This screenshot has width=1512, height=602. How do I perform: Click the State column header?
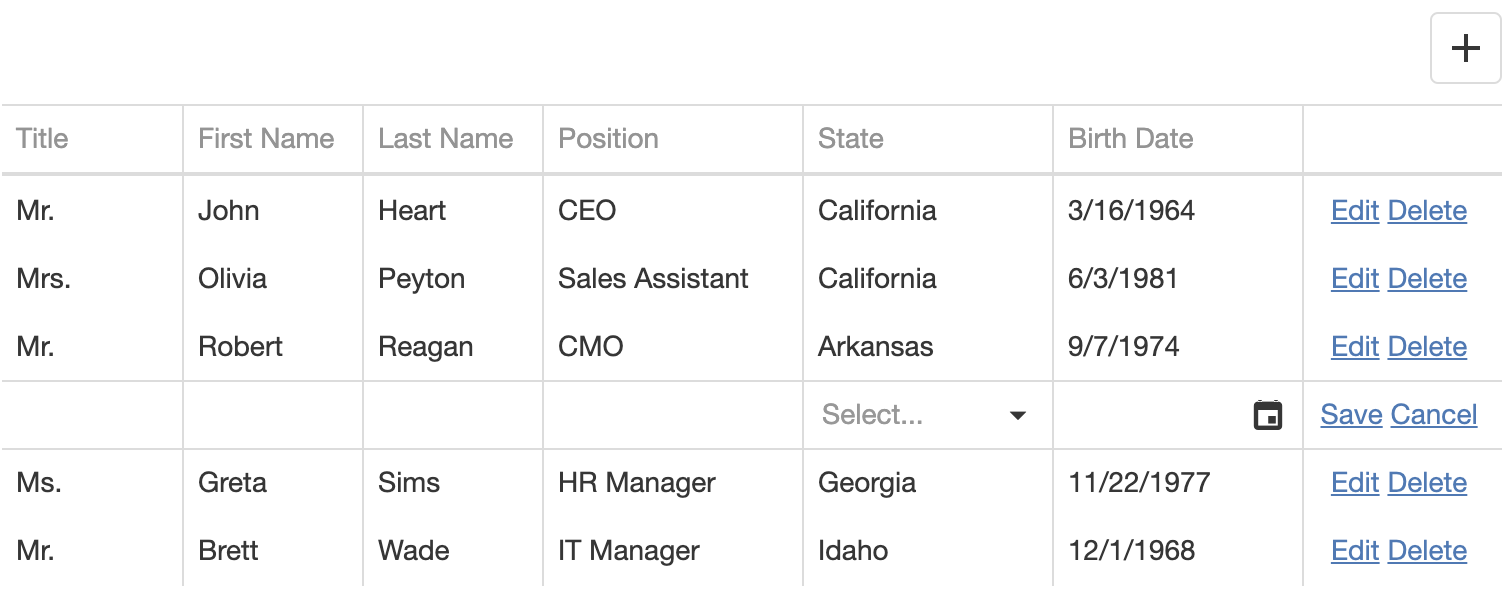pos(851,139)
